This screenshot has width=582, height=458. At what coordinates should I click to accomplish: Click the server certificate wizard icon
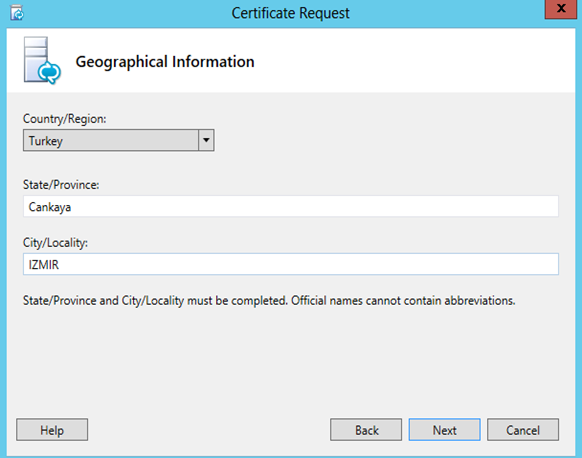[x=42, y=60]
